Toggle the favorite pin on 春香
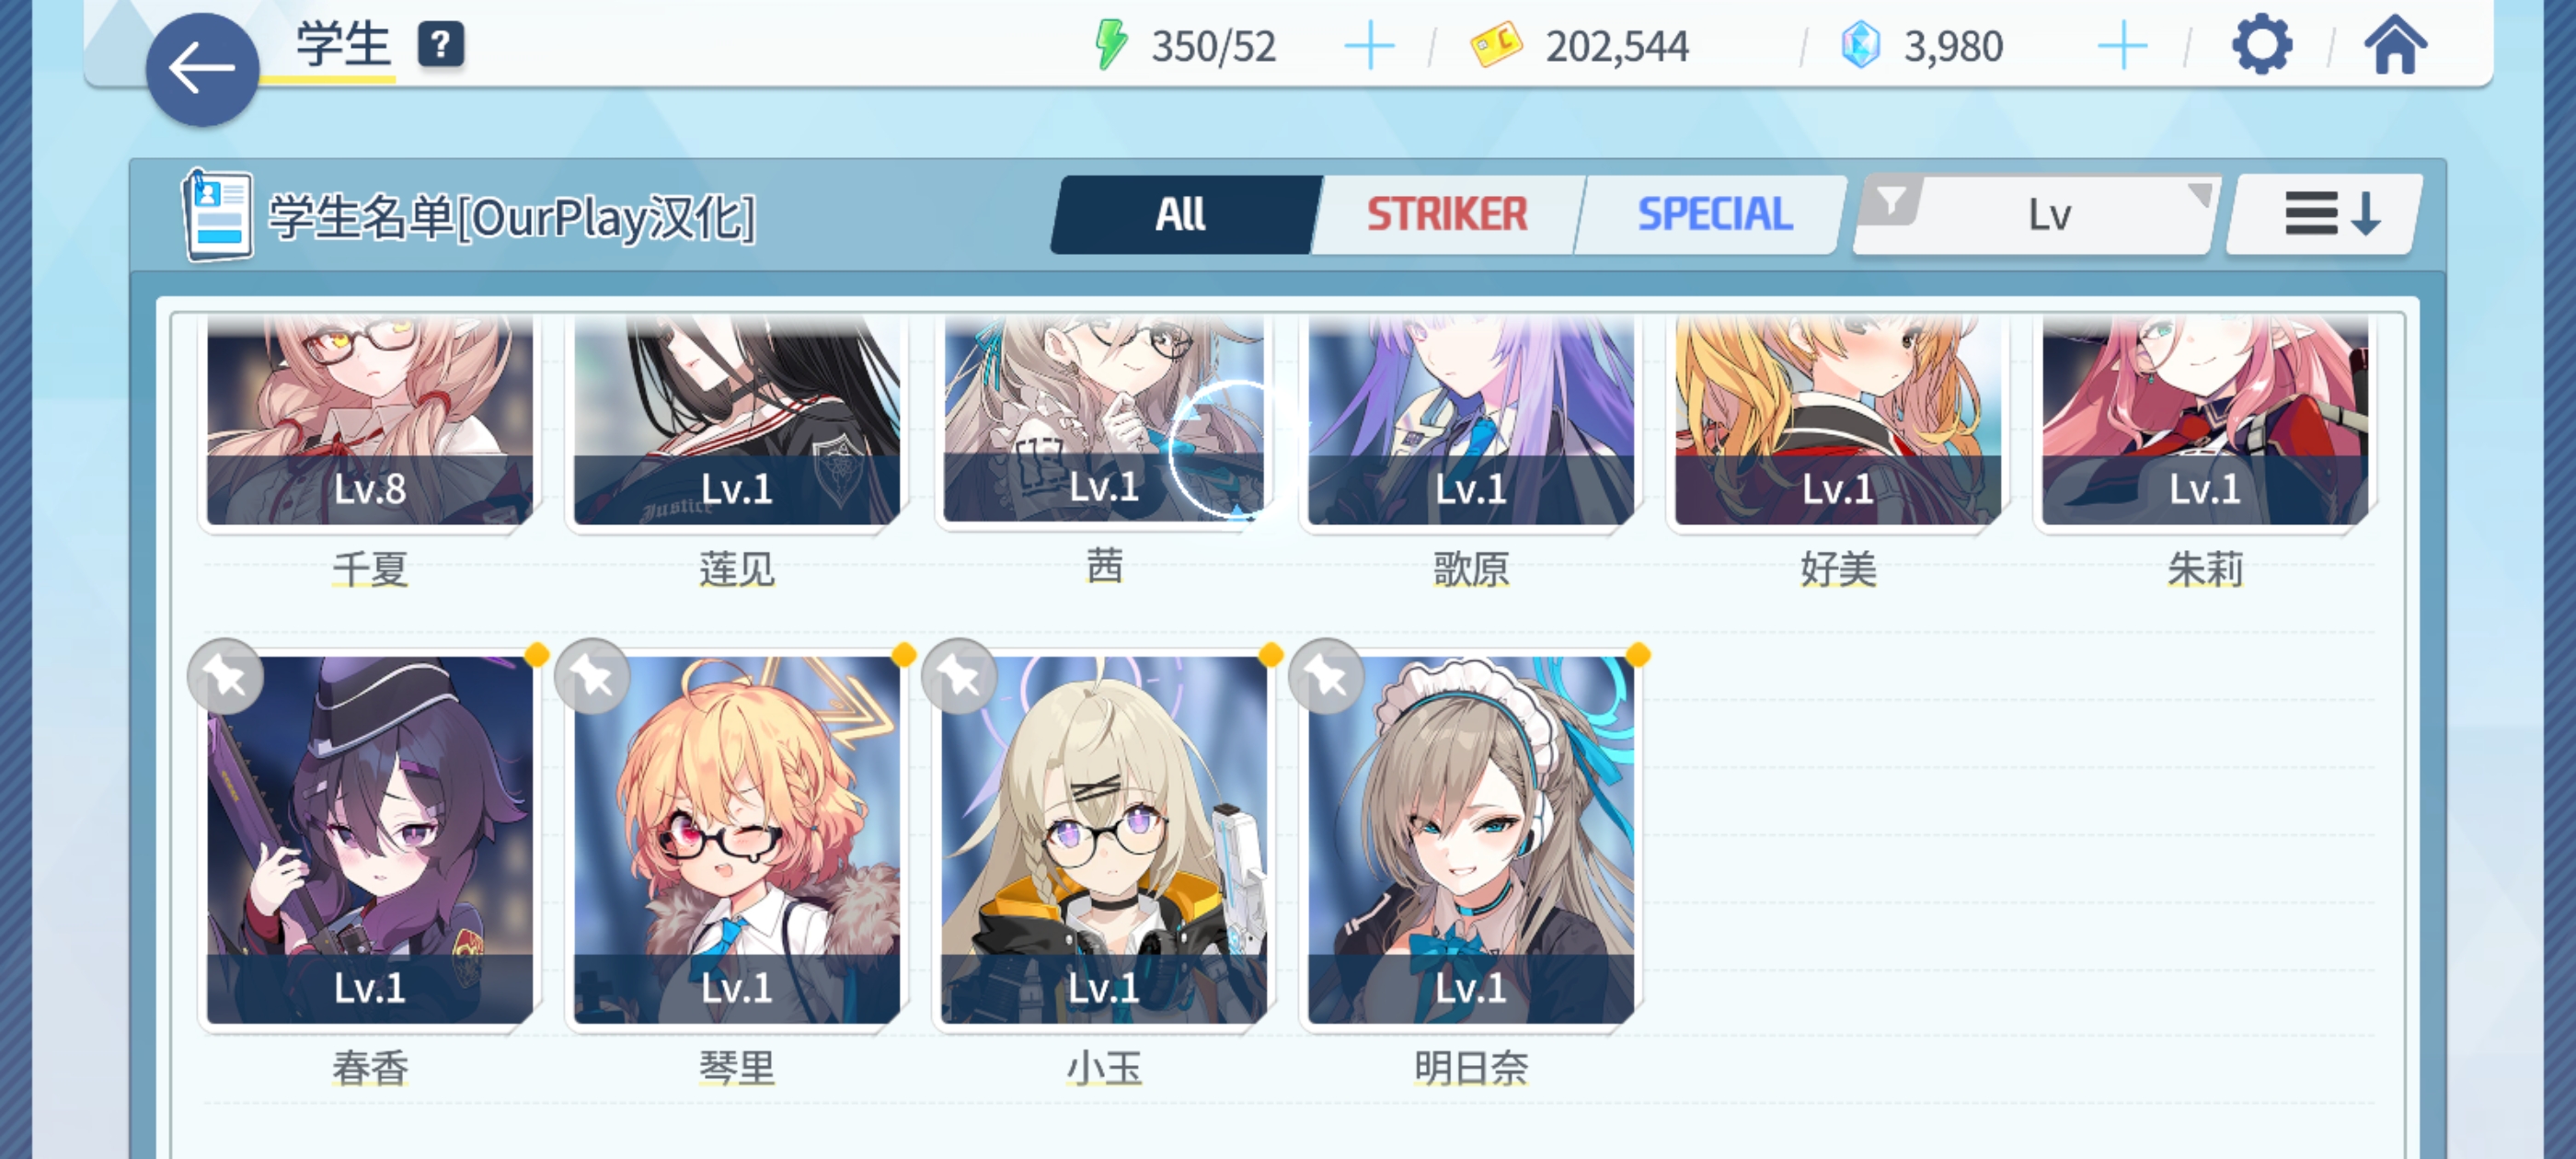This screenshot has width=2576, height=1159. pyautogui.click(x=226, y=677)
